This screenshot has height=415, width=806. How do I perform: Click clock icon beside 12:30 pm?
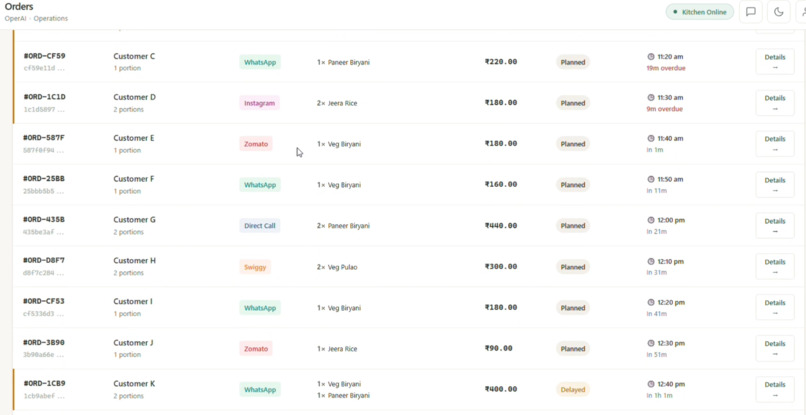[651, 343]
